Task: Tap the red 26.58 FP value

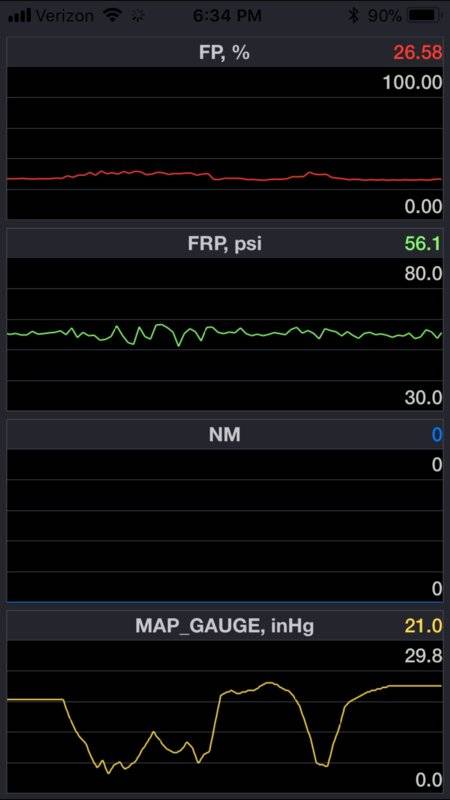Action: [418, 53]
